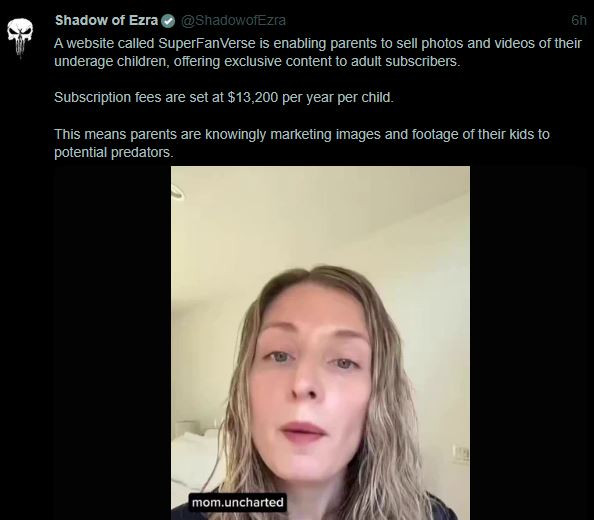Click the word SuperFanVerse in the post
The width and height of the screenshot is (594, 520).
(x=207, y=43)
